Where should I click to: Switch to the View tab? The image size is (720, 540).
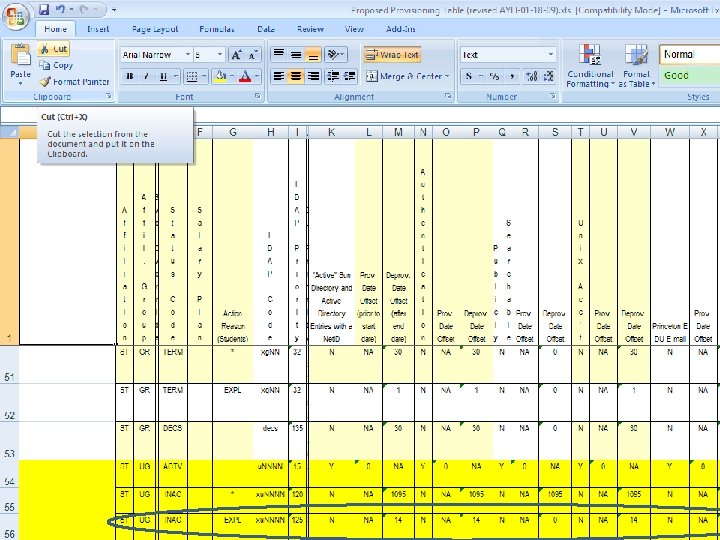point(354,29)
